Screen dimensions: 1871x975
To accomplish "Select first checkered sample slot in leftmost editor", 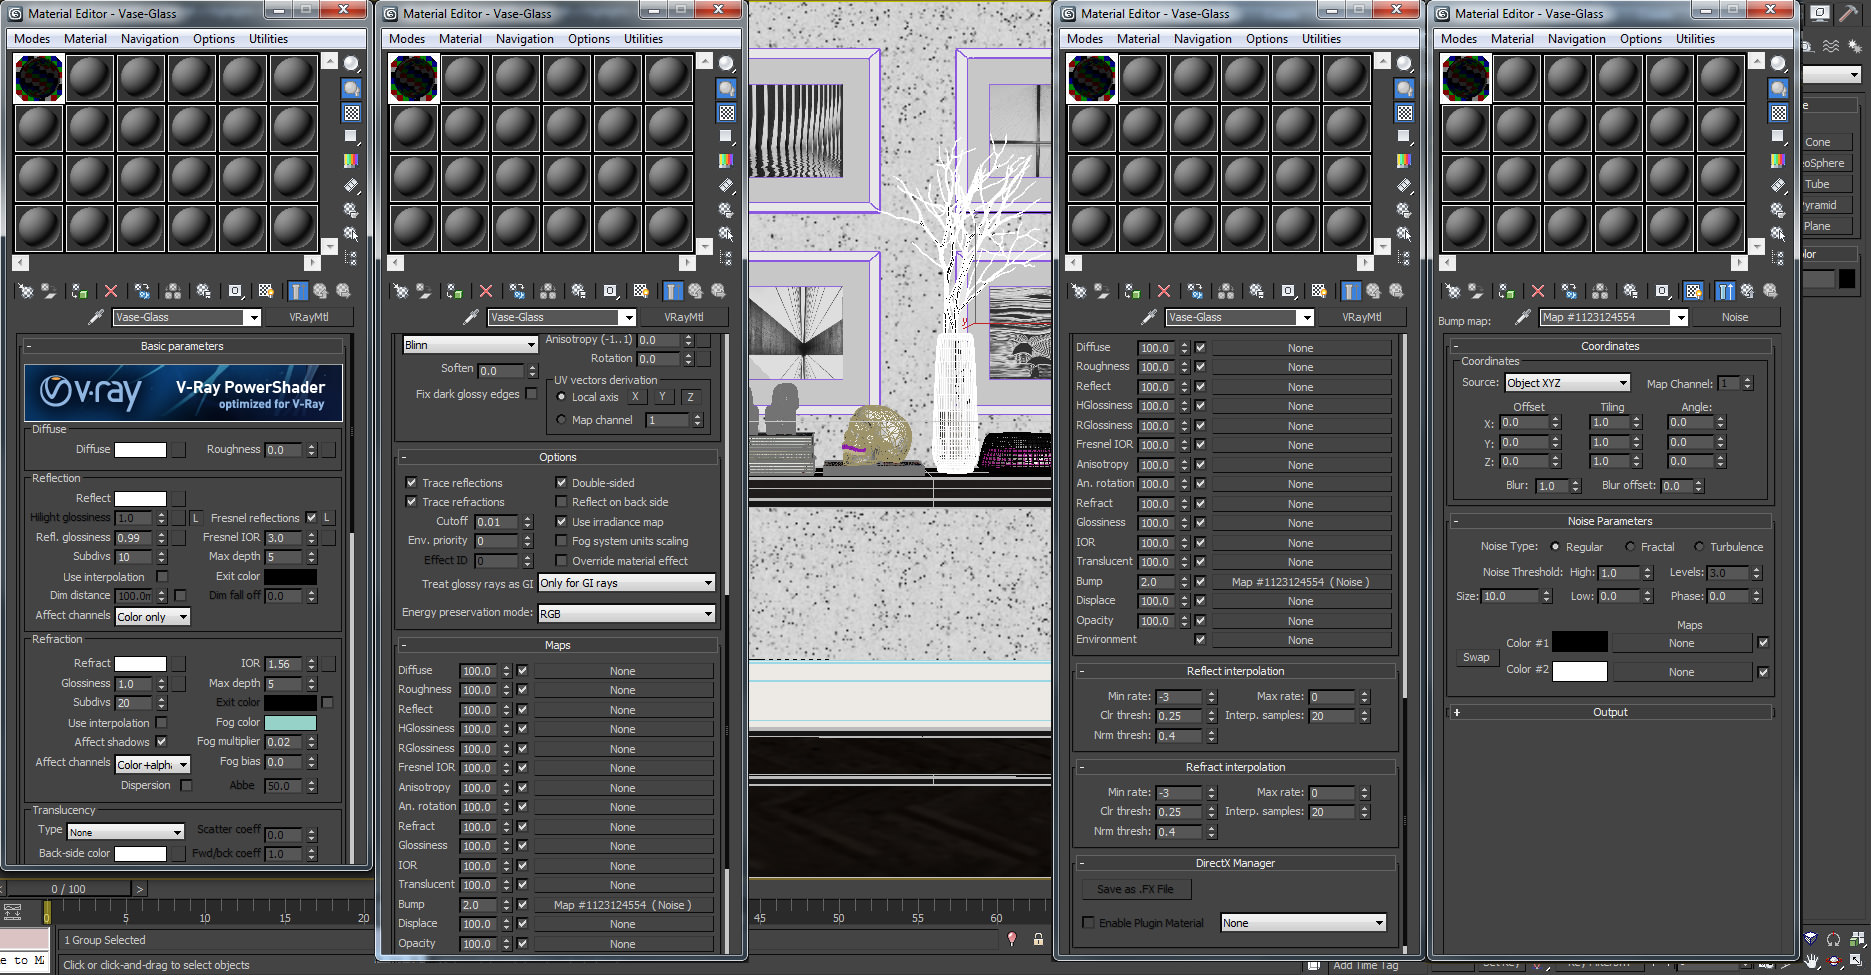I will (x=39, y=78).
